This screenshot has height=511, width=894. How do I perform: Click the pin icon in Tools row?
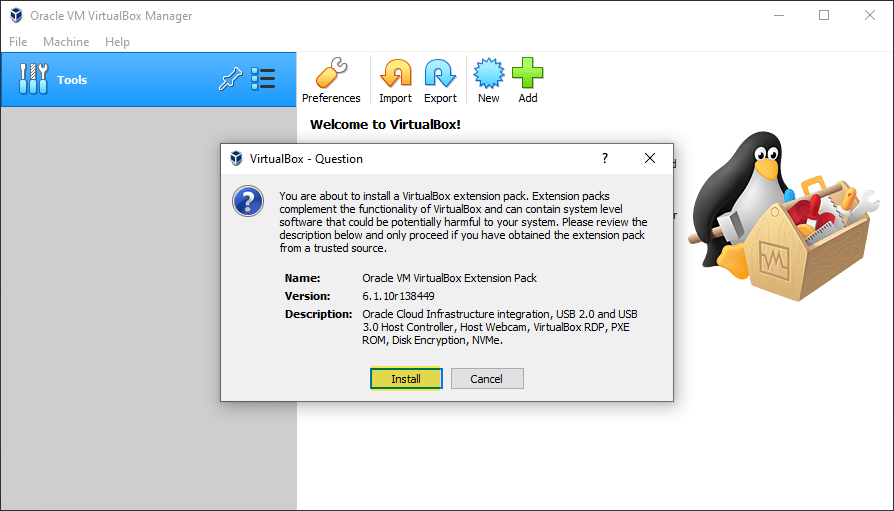(230, 79)
